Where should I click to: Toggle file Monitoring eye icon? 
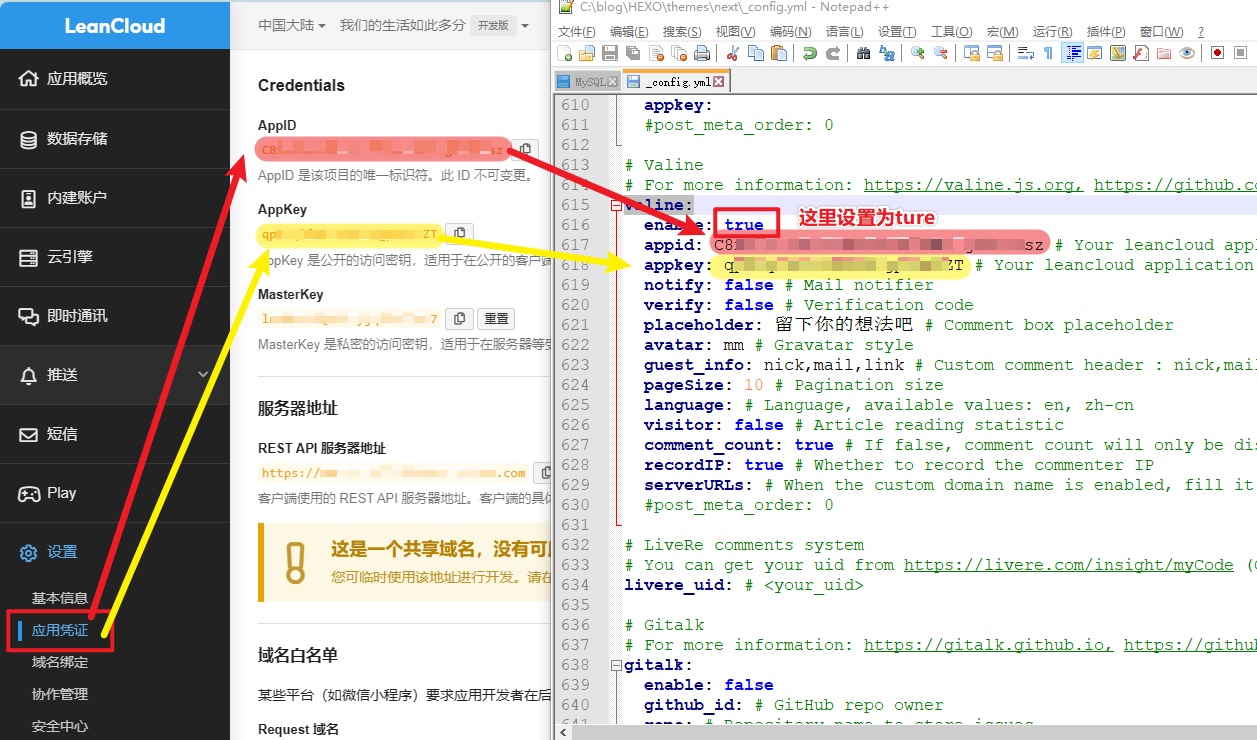pos(1187,52)
